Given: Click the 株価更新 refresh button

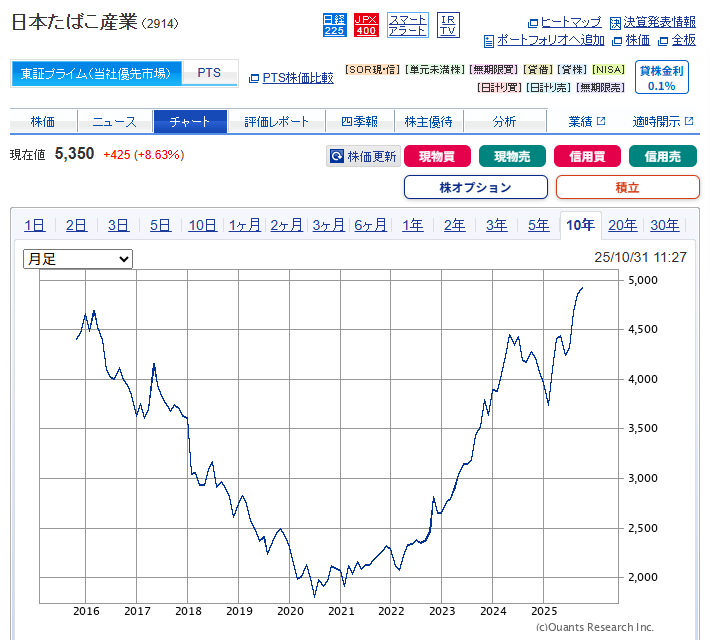Looking at the screenshot, I should coord(364,156).
